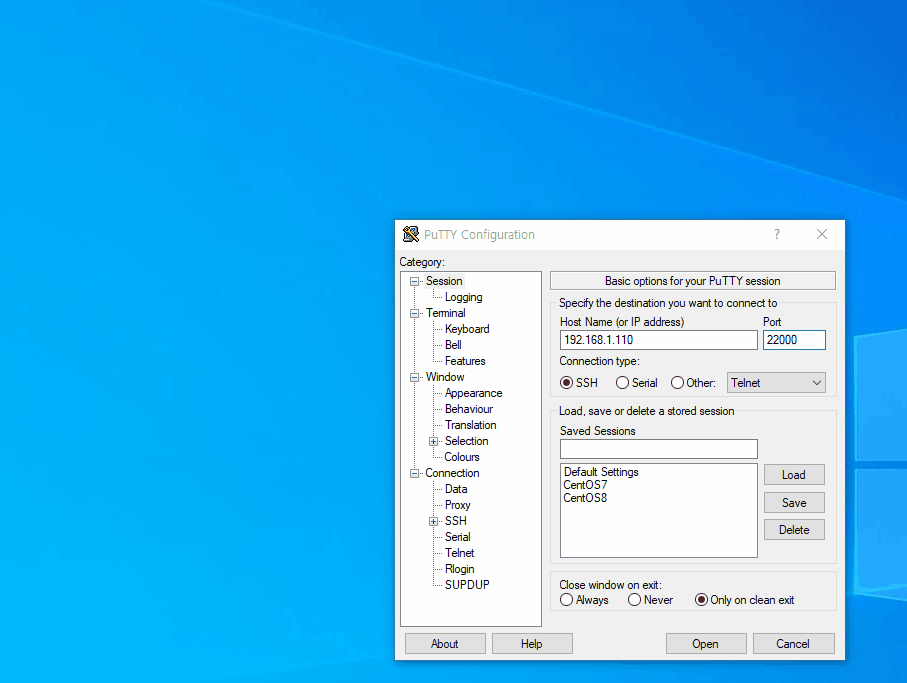Click the Host Name input field
This screenshot has height=683, width=907.
coord(658,340)
